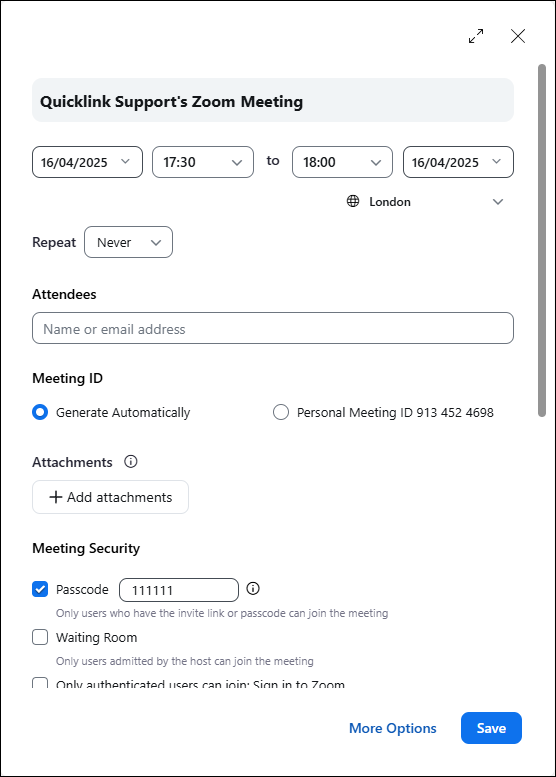Open More Options
This screenshot has width=556, height=777.
click(x=392, y=728)
